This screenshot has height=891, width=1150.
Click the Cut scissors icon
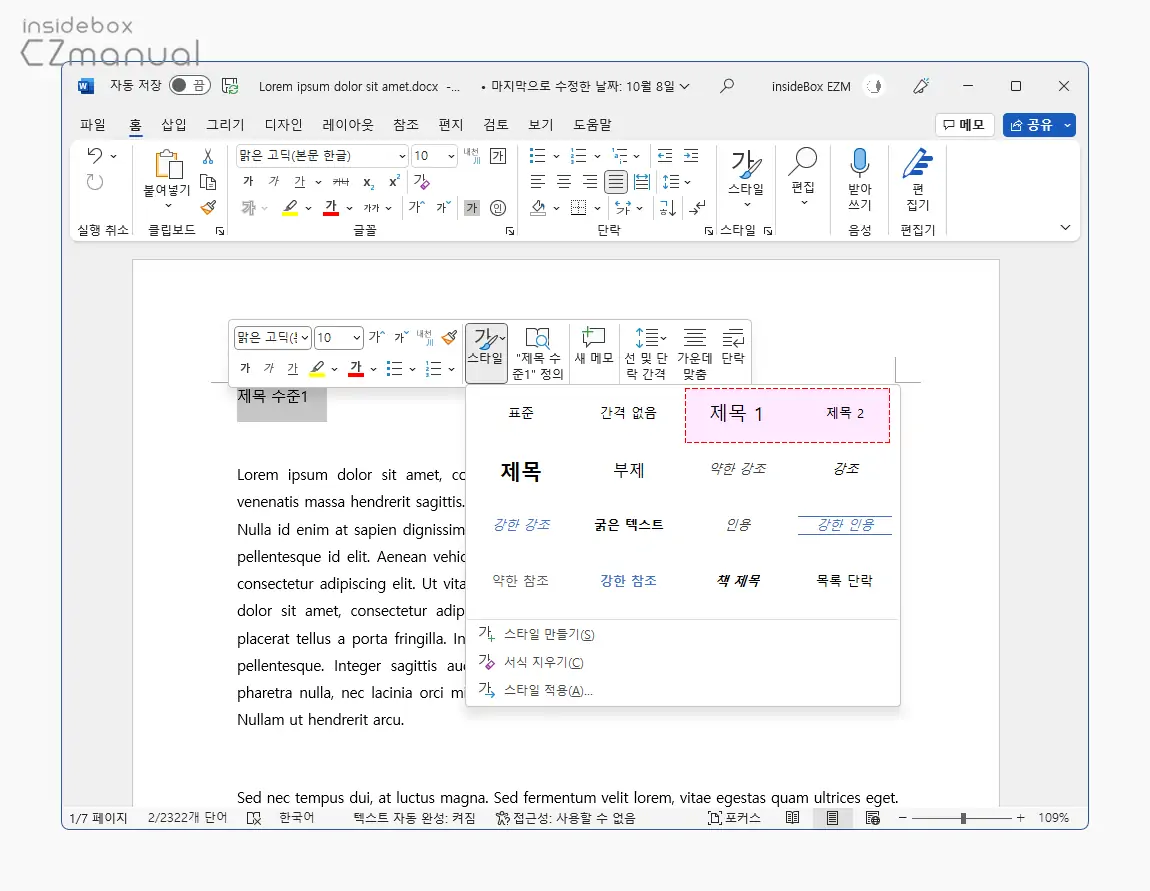[208, 157]
